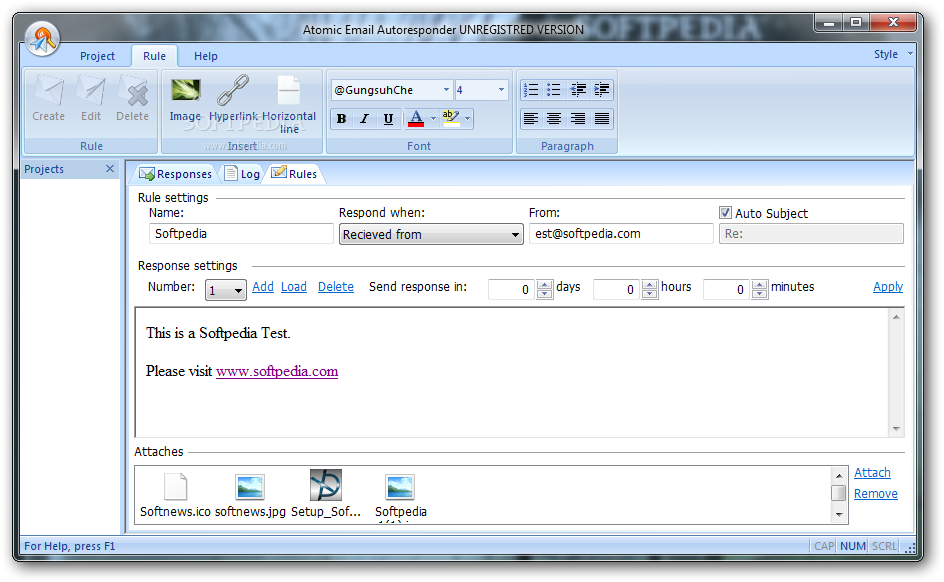The width and height of the screenshot is (944, 582).
Task: Open the Project ribbon tab
Action: (97, 56)
